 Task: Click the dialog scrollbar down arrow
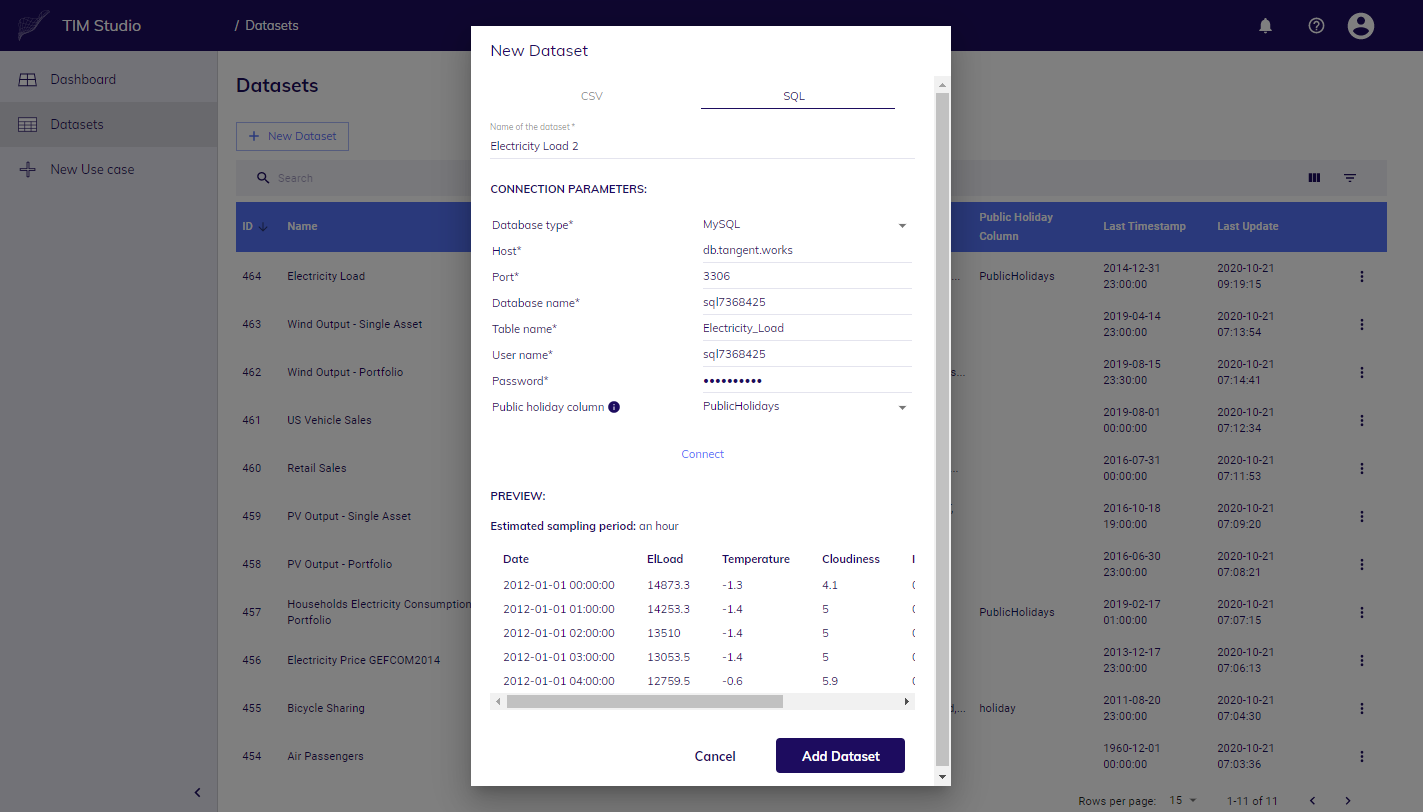942,776
